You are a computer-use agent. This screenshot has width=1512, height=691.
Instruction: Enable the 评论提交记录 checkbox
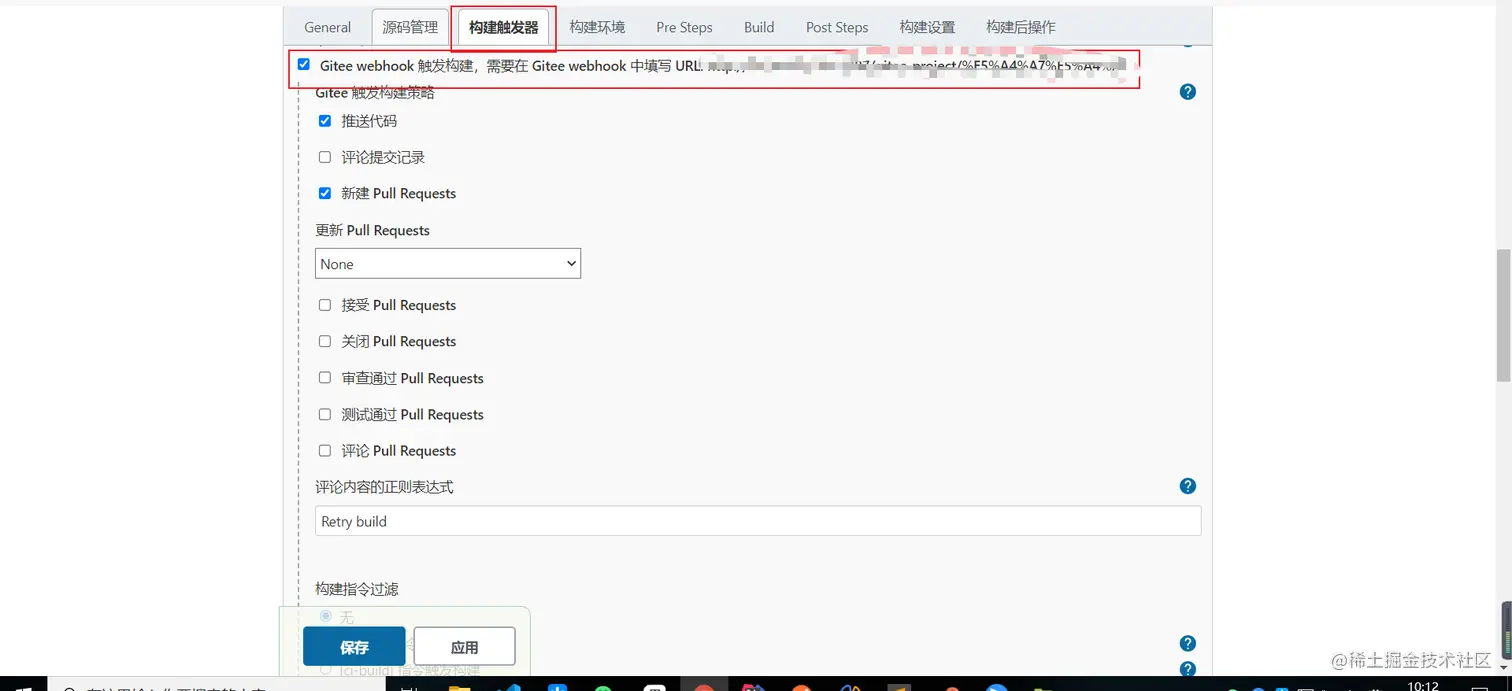click(x=325, y=157)
